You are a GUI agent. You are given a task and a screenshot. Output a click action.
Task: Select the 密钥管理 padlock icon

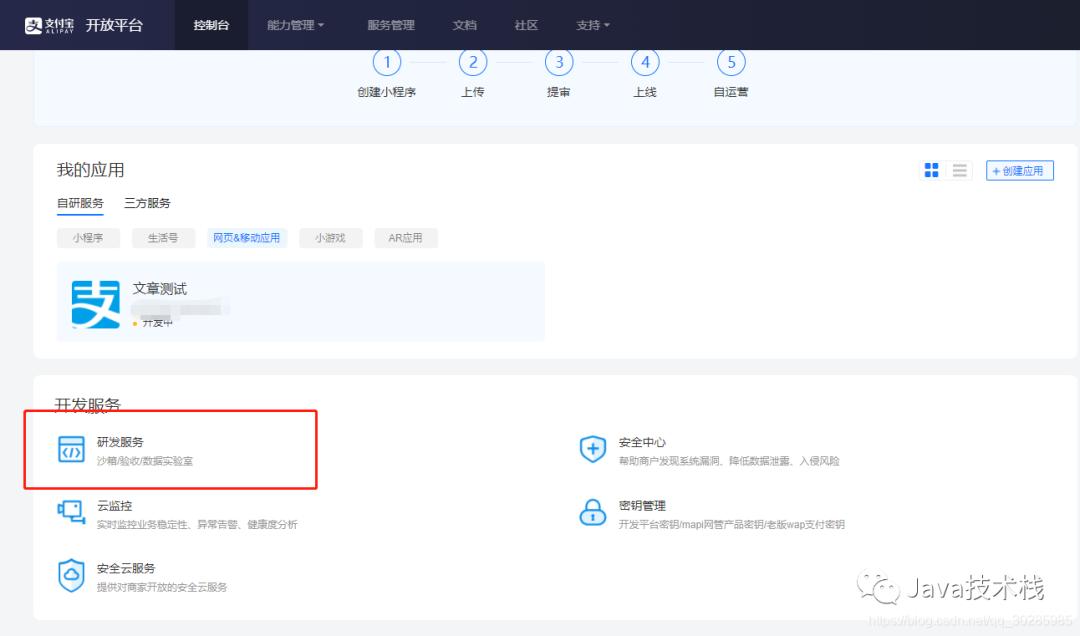tap(593, 511)
